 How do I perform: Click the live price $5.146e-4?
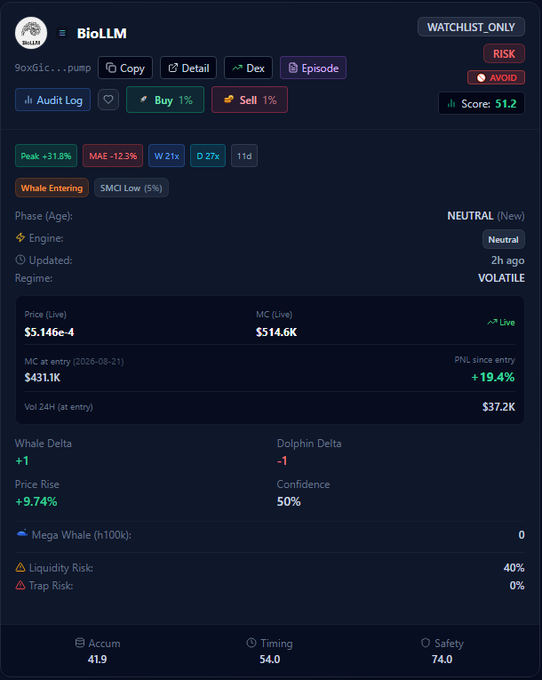(49, 332)
